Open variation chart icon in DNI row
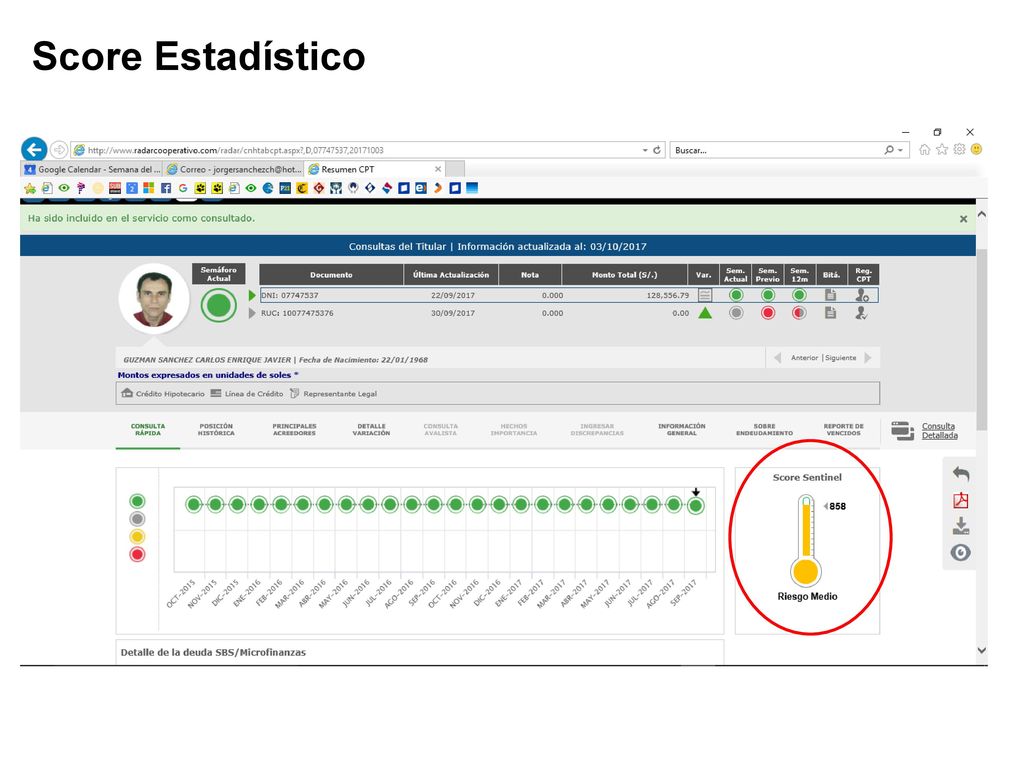 [x=705, y=295]
